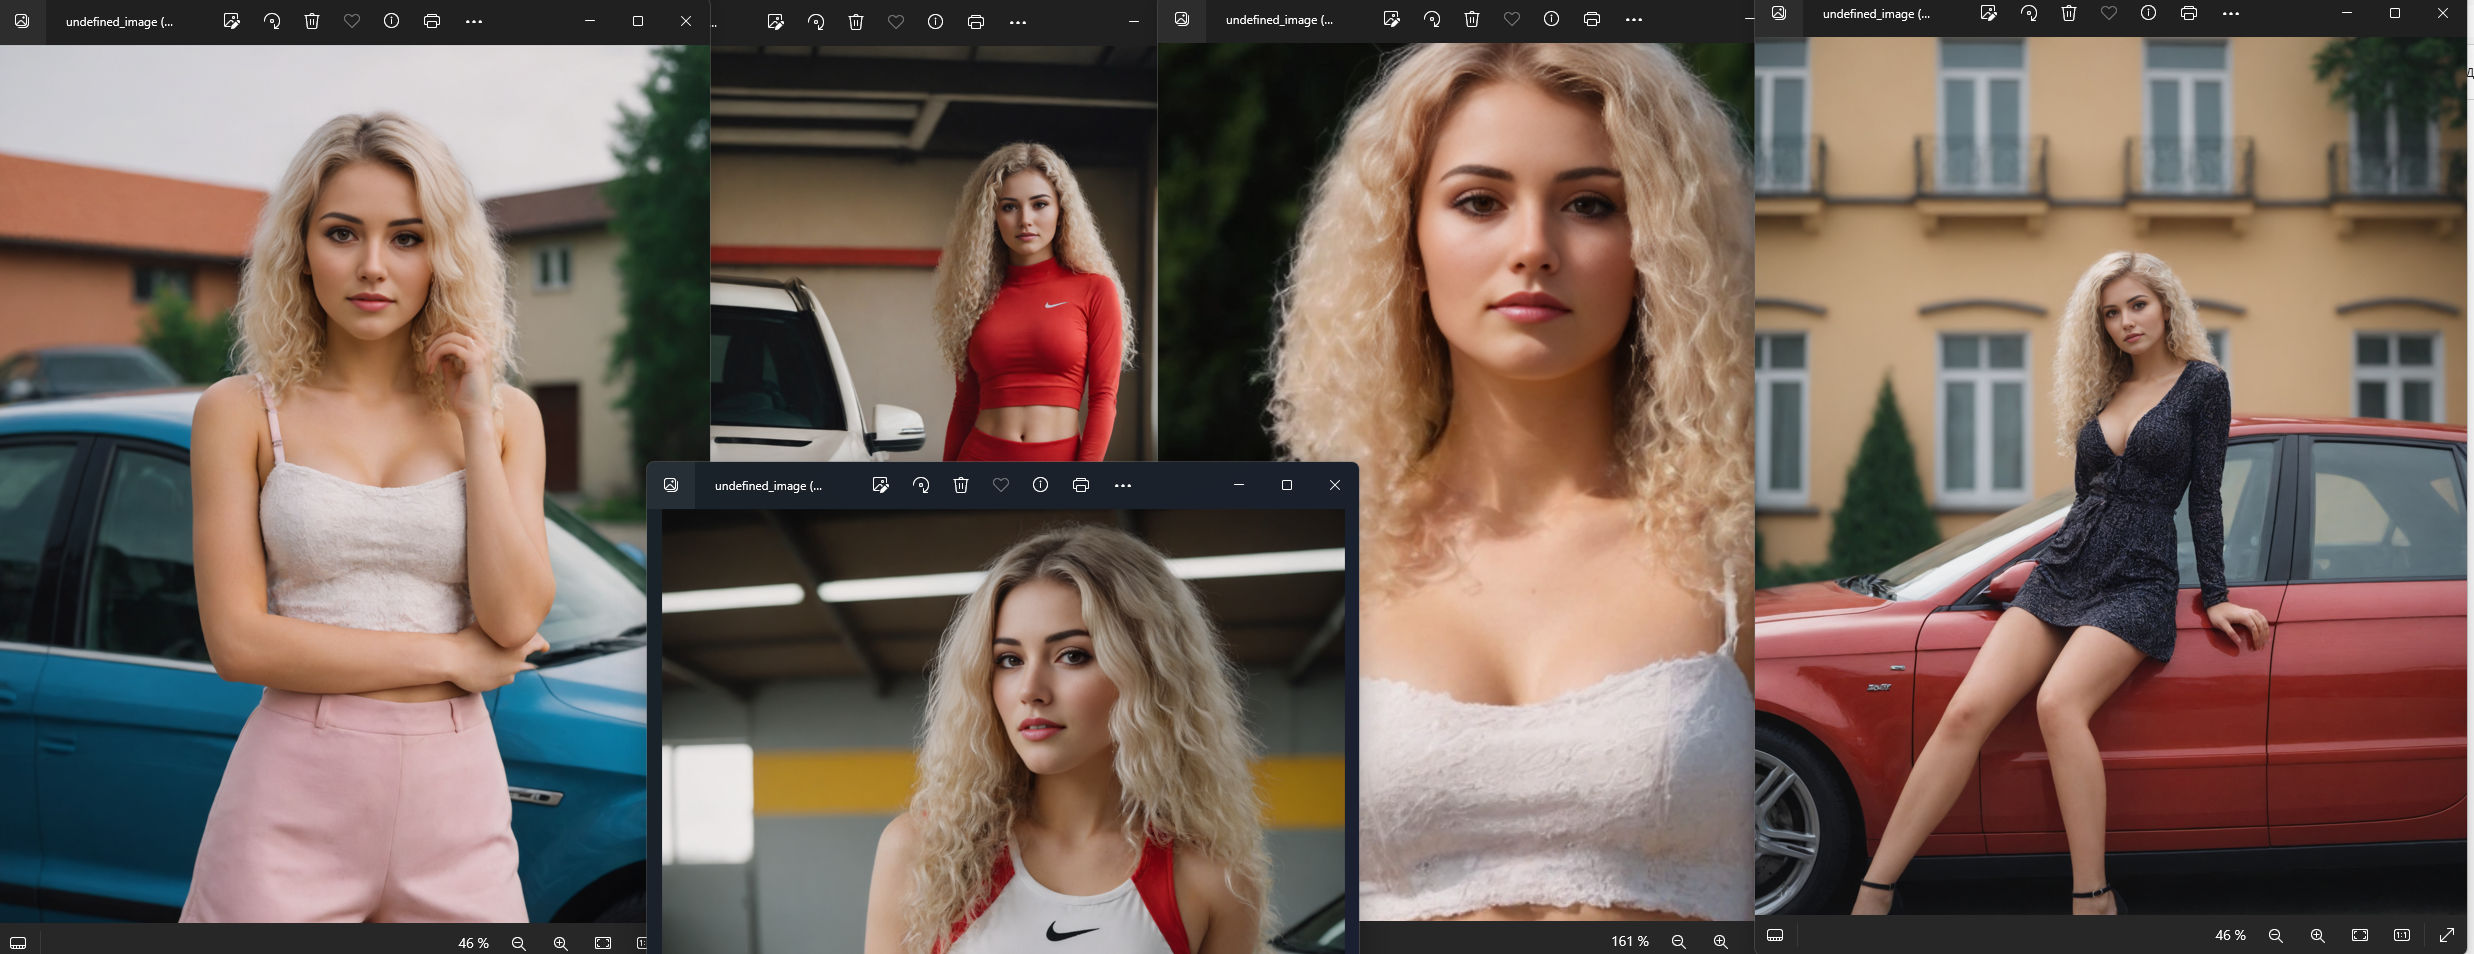
Task: Toggle favorite heart in Nike tank-top window
Action: [x=1001, y=485]
